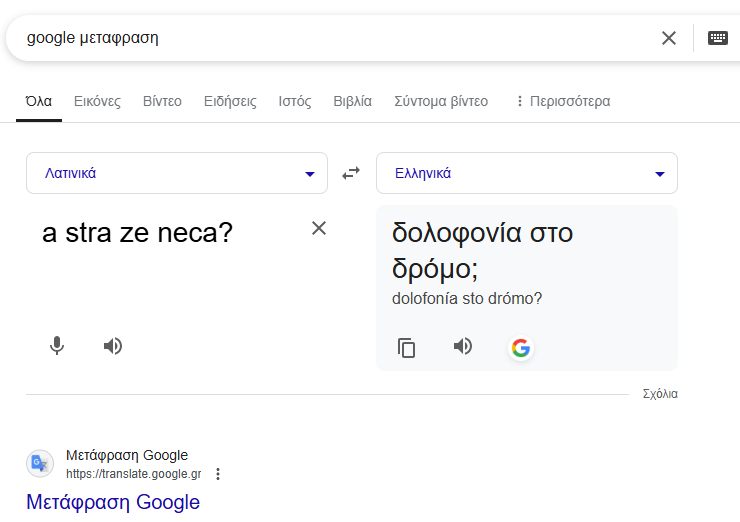Swap source and target languages
Image resolution: width=740 pixels, height=522 pixels.
[x=351, y=173]
